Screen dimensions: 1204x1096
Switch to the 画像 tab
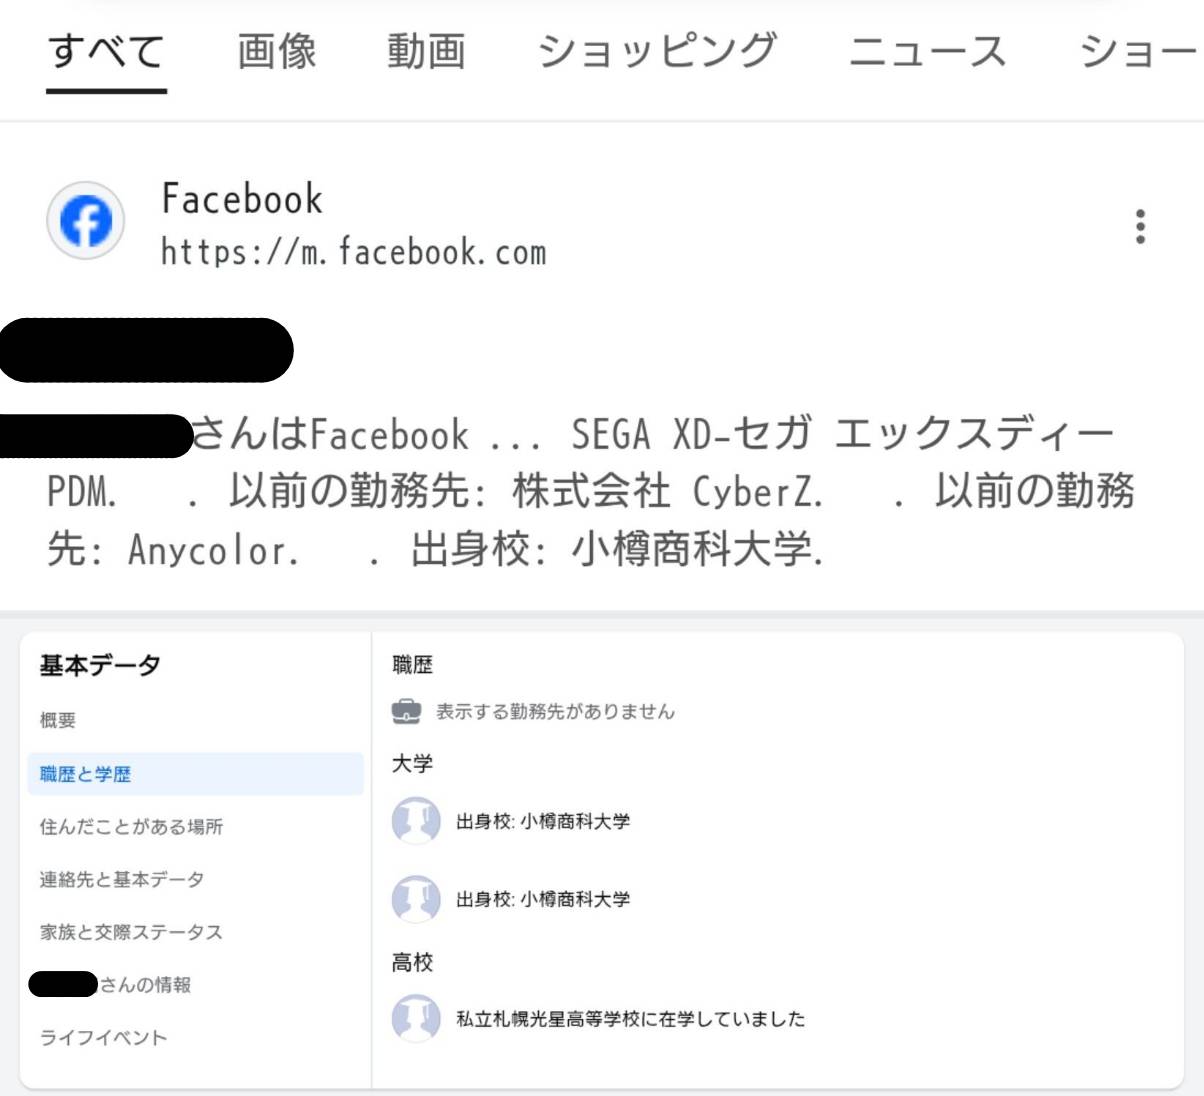(277, 52)
